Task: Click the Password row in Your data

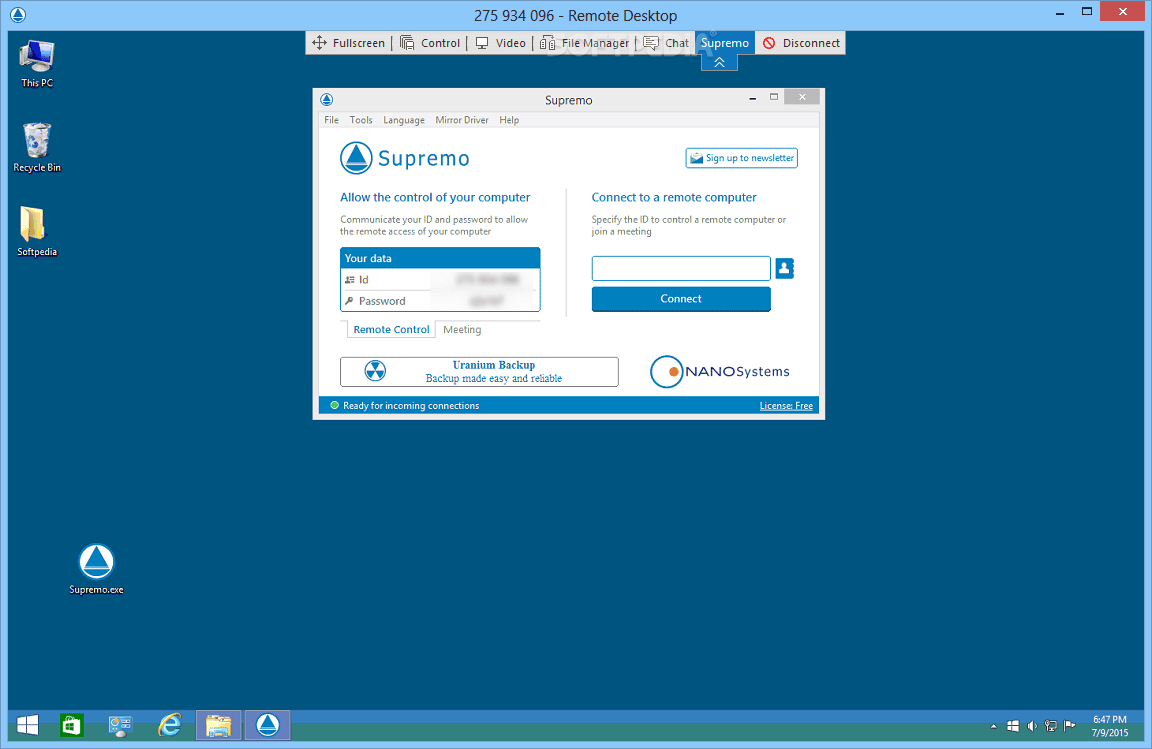Action: pos(440,301)
